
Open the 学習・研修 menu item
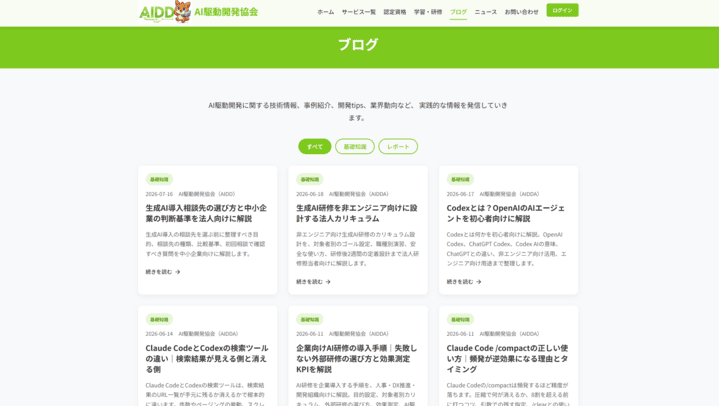[428, 12]
